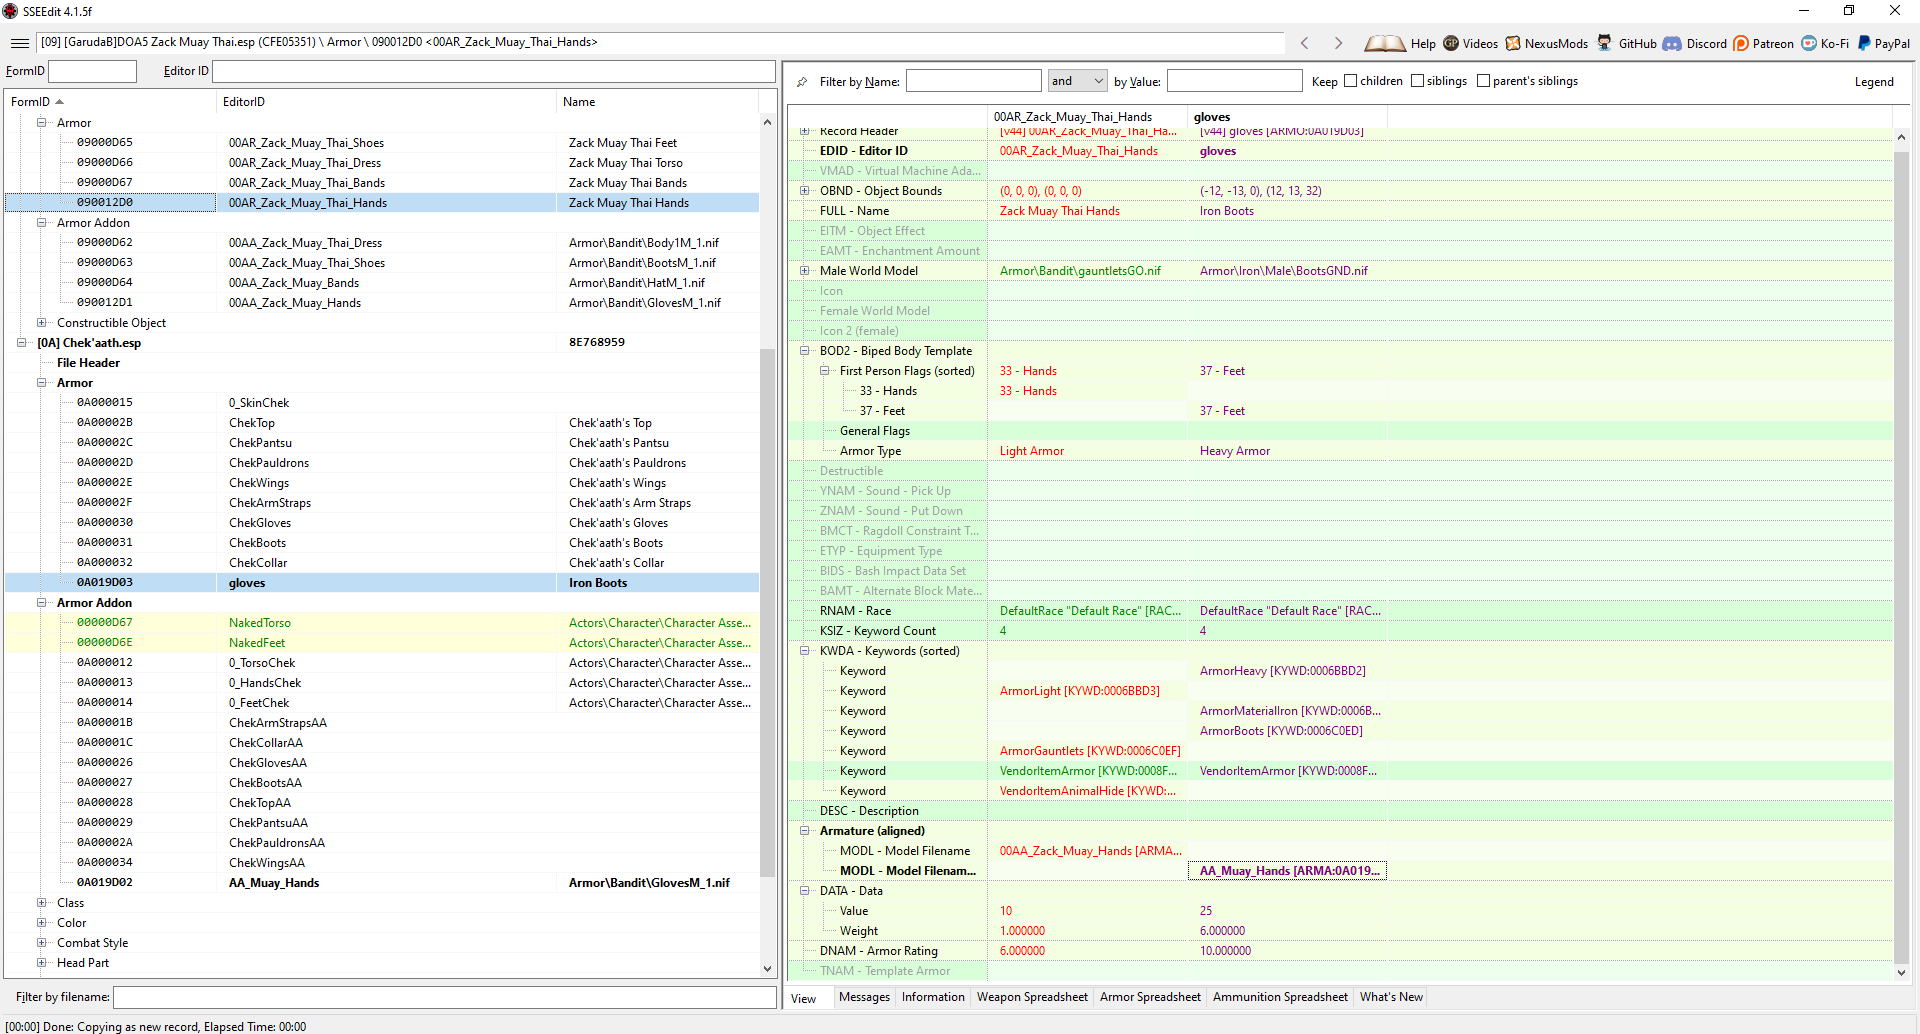Image resolution: width=1920 pixels, height=1034 pixels.
Task: Open PayPal donation icon
Action: click(x=1864, y=43)
